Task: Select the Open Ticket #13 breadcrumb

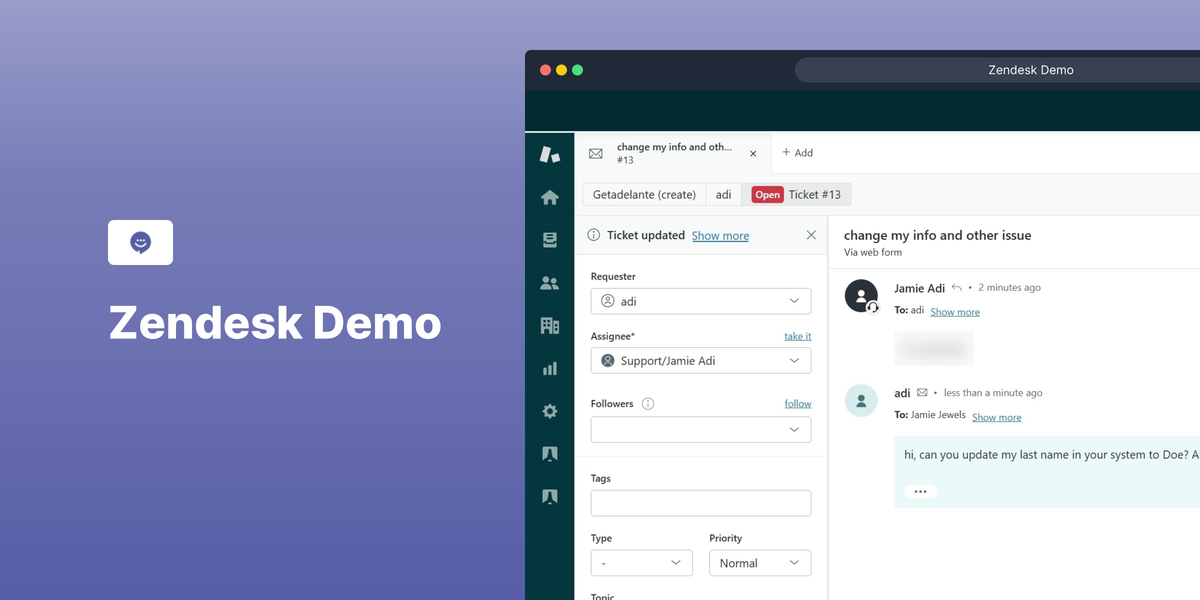Action: coord(796,195)
